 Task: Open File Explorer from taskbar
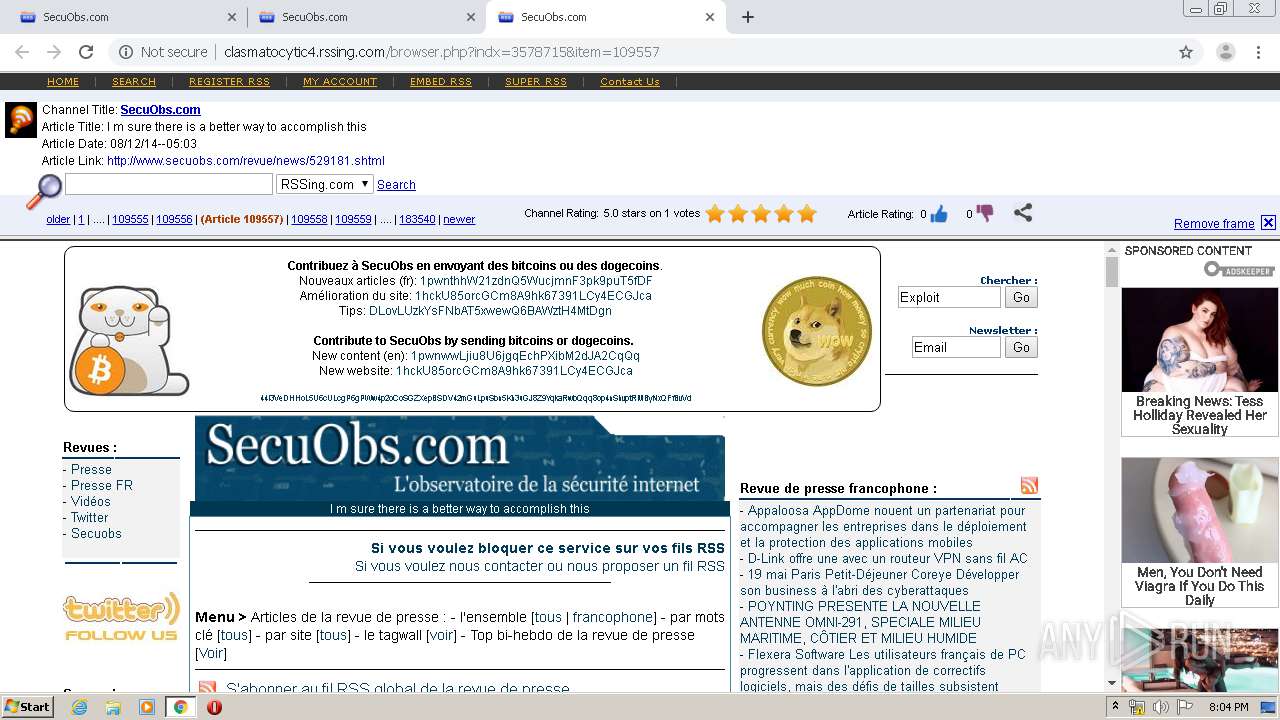pos(113,707)
